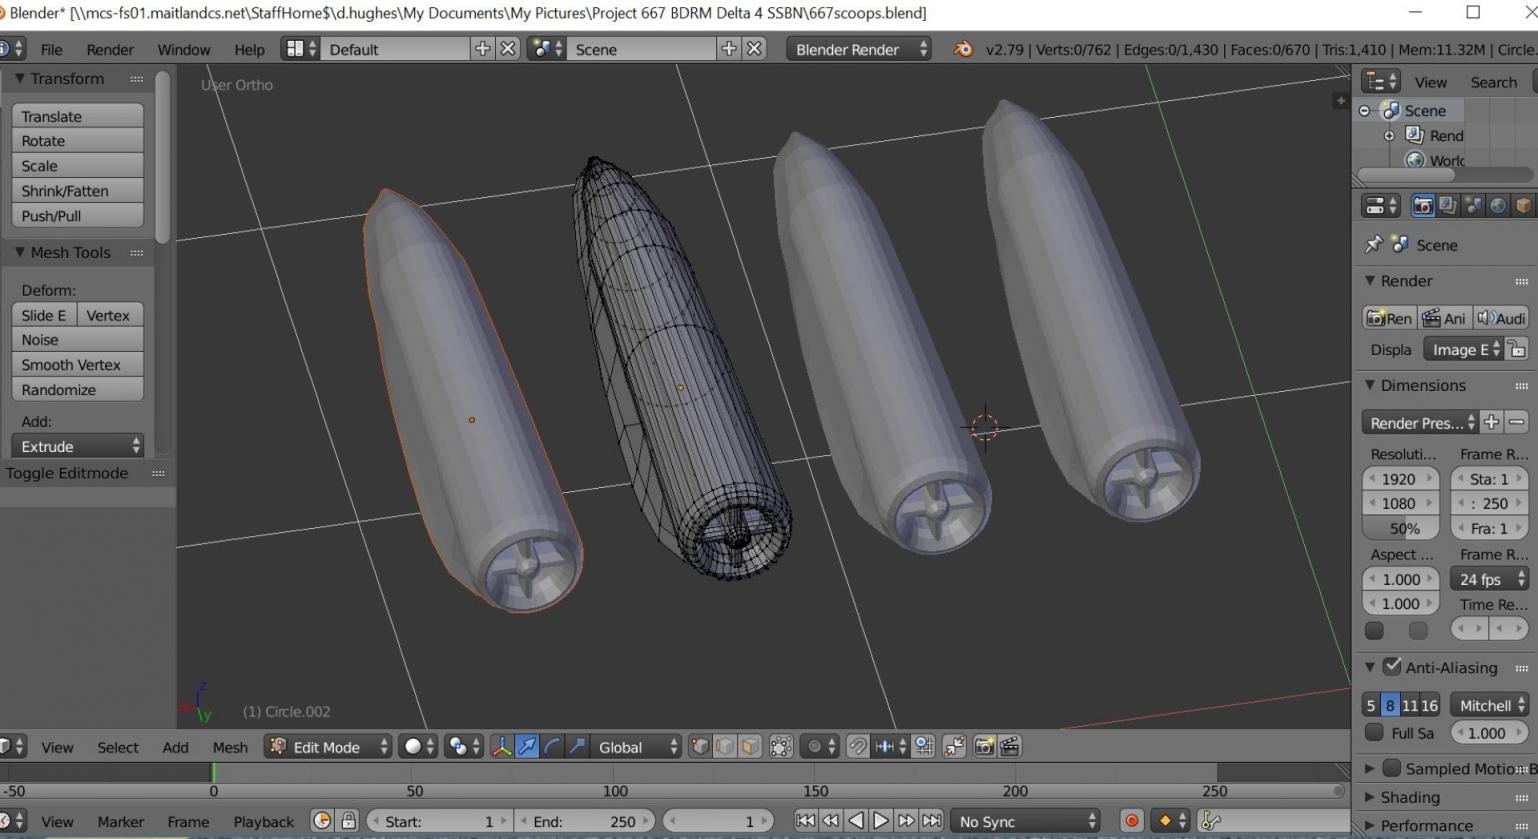This screenshot has height=839, width=1538.
Task: Open the Mesh menu in viewport header
Action: (x=230, y=747)
